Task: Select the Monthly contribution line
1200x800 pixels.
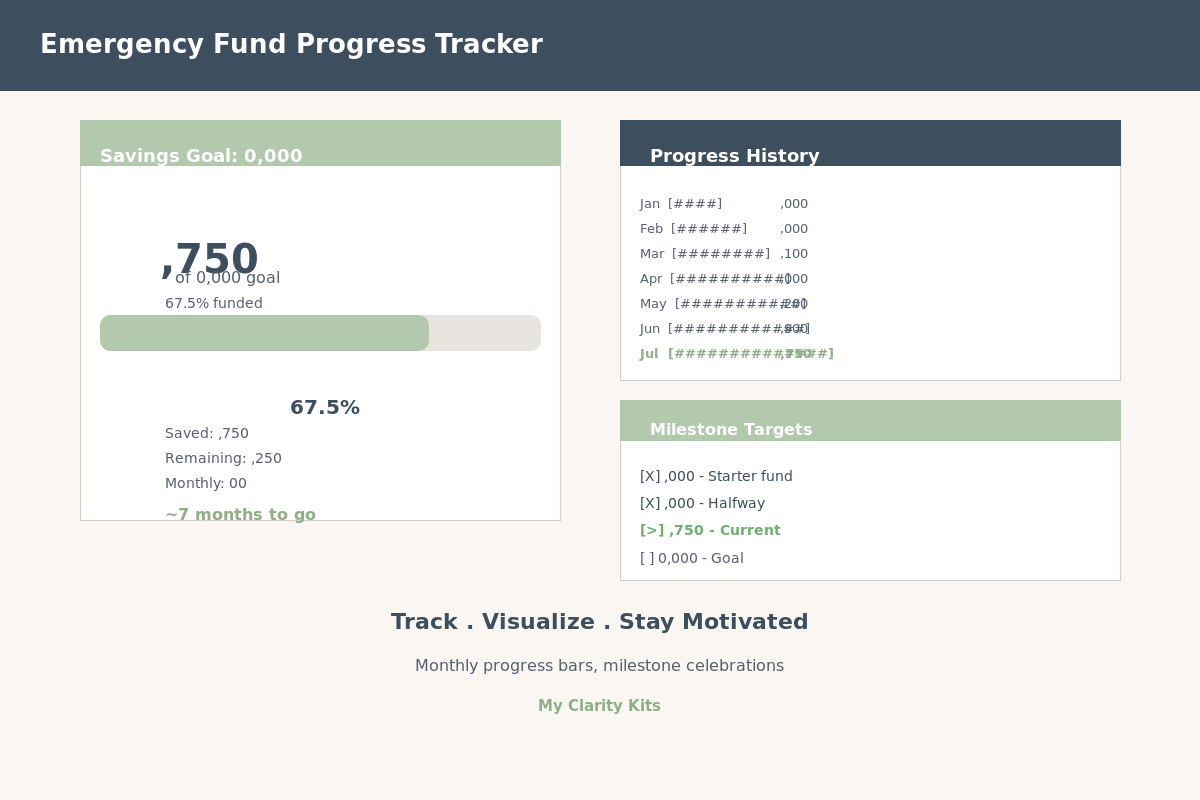Action: tap(206, 484)
